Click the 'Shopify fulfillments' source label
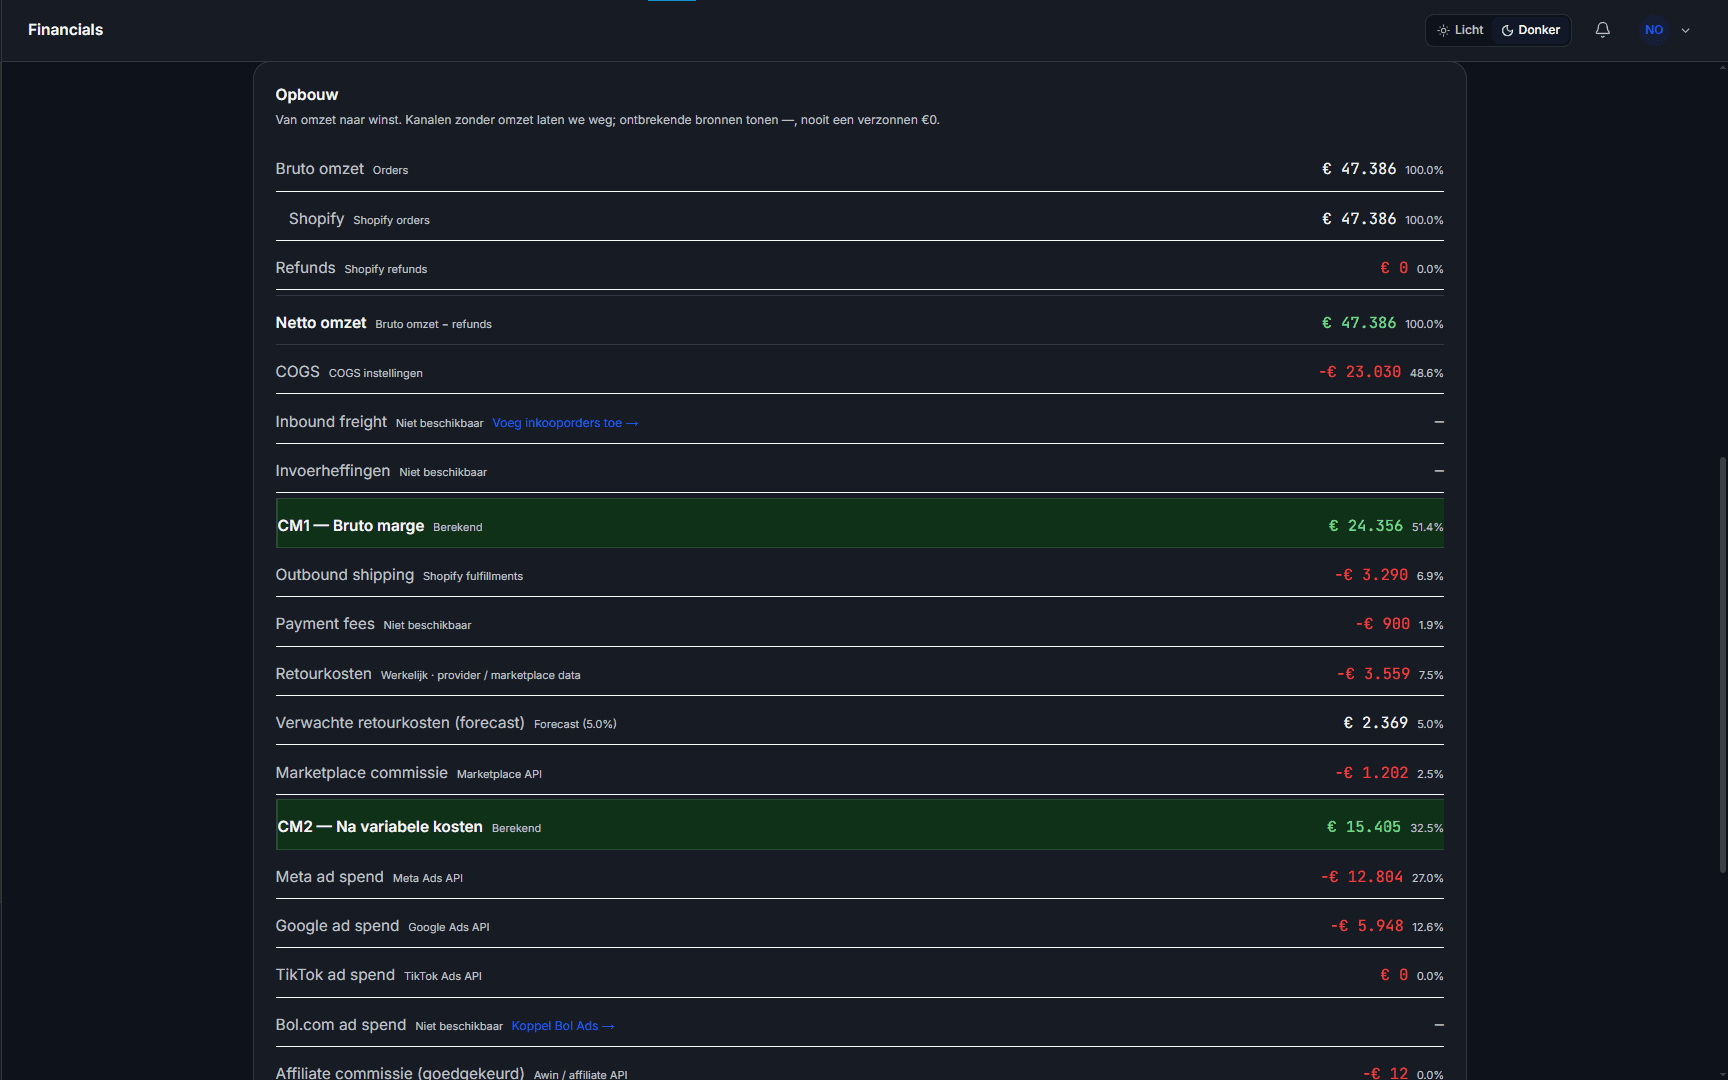The height and width of the screenshot is (1080, 1728). coord(473,576)
